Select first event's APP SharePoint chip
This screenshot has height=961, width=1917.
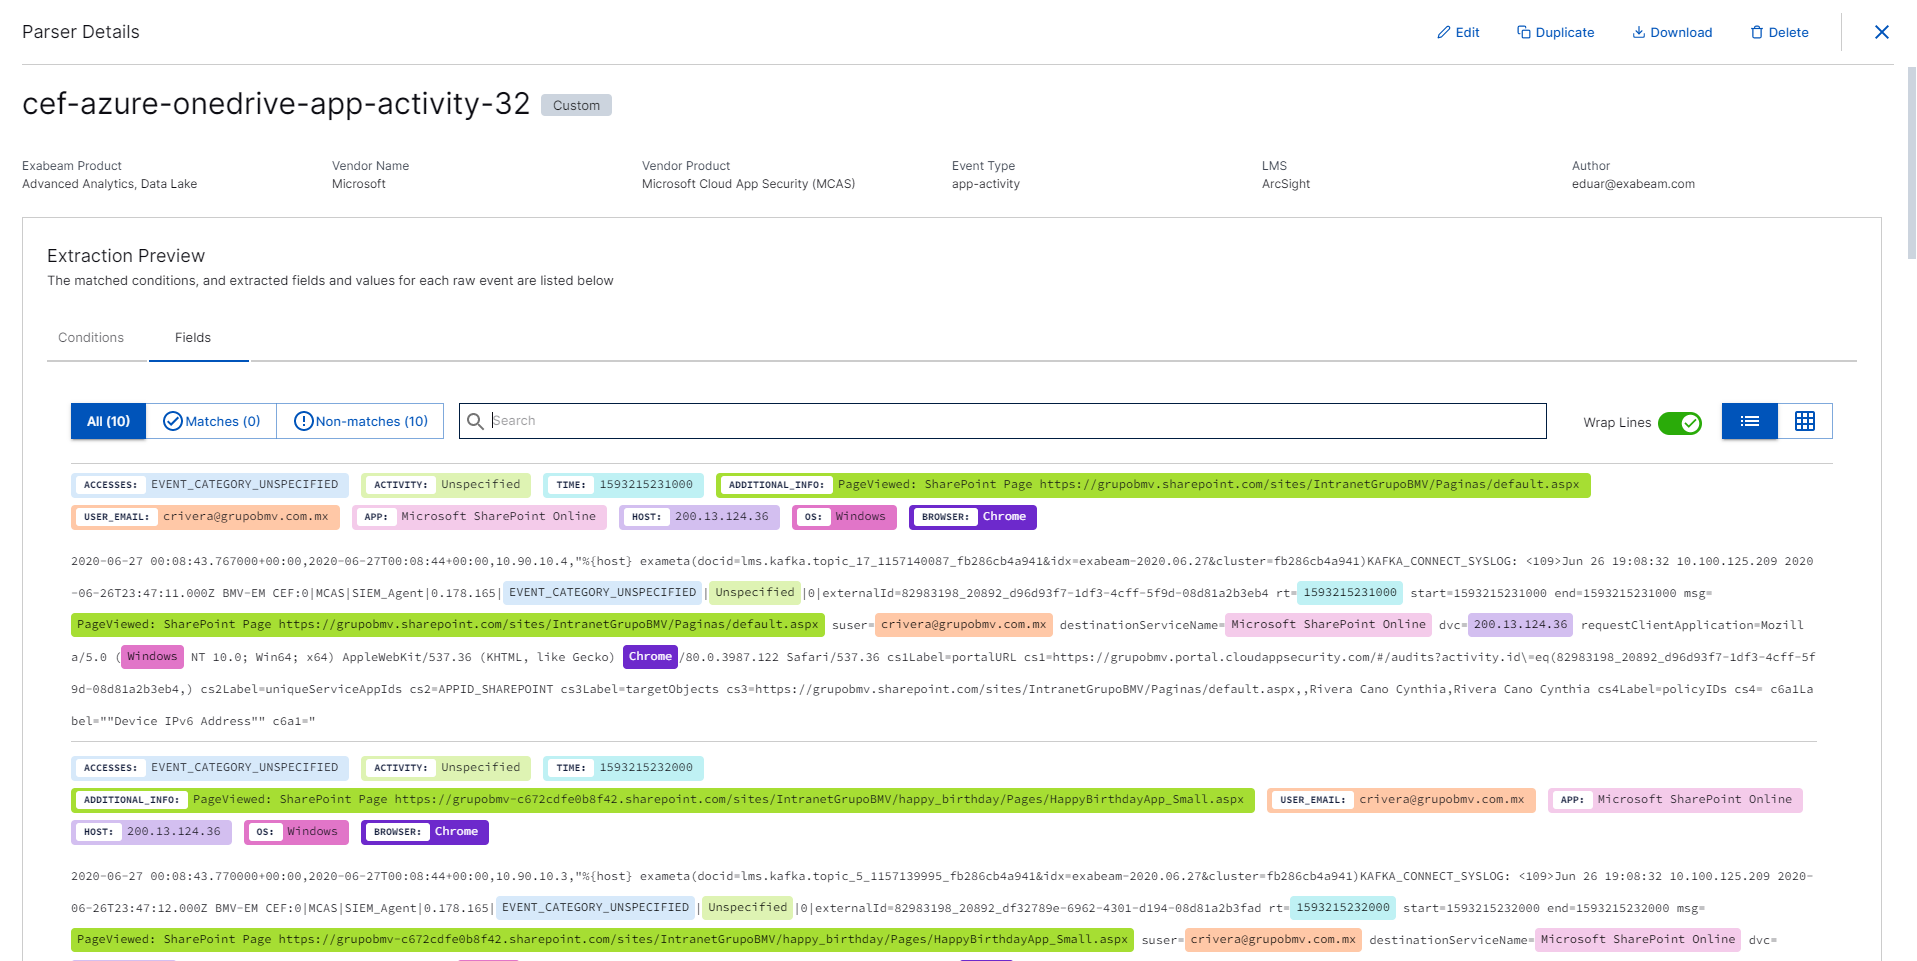479,517
